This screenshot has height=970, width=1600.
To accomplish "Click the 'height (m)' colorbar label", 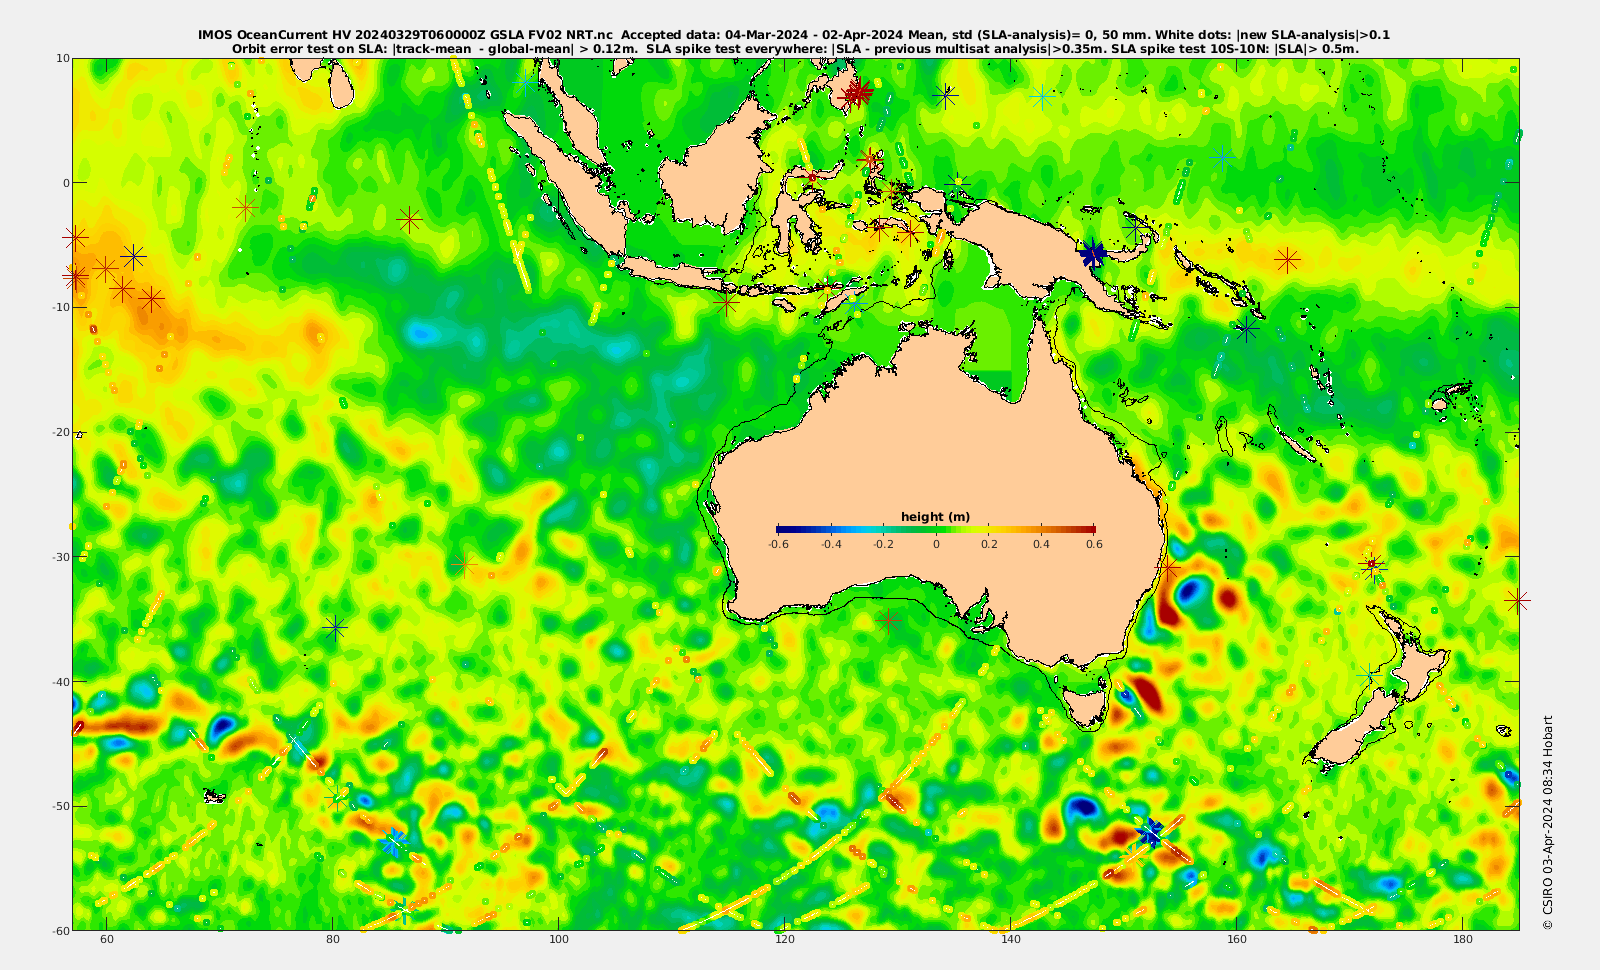I will pyautogui.click(x=935, y=517).
